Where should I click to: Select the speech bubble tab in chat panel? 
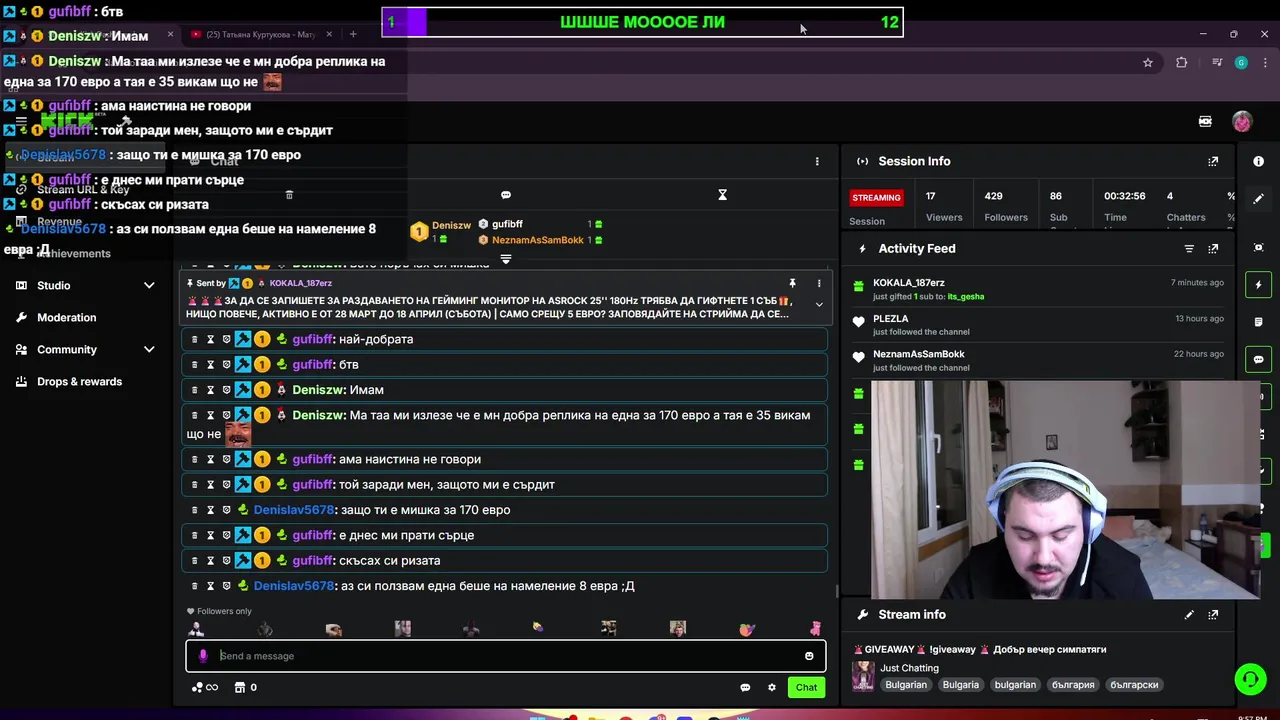(506, 195)
